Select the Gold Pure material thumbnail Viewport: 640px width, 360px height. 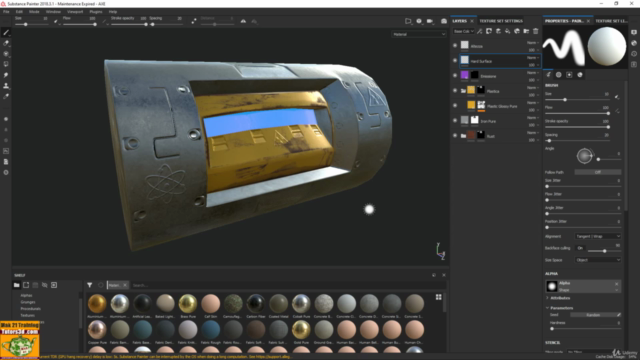coord(301,331)
